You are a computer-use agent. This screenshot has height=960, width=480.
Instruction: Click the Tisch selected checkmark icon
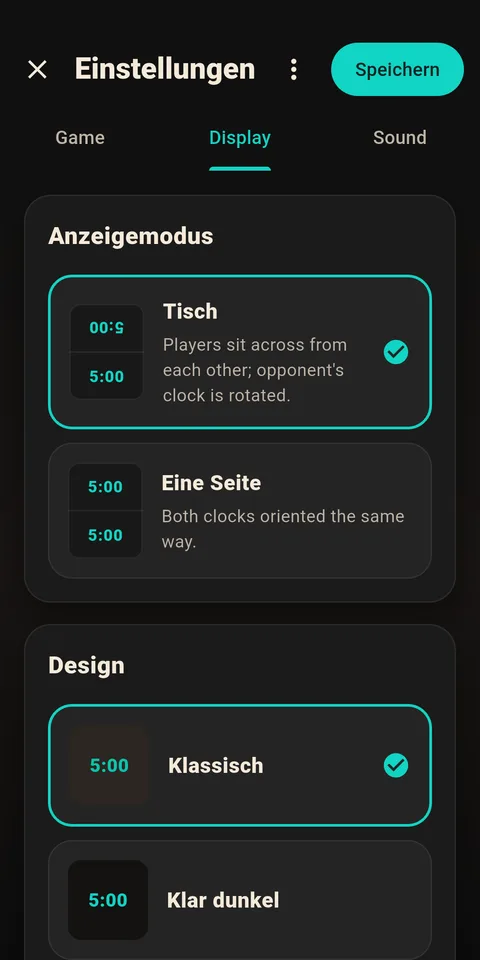coord(396,352)
